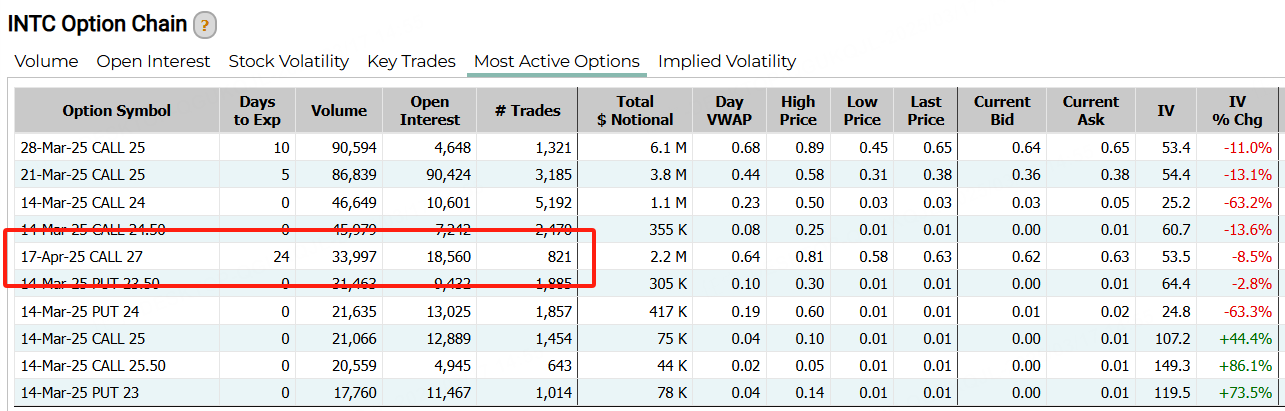Click IV change value +86.1%
This screenshot has height=411, width=1285.
click(1247, 365)
